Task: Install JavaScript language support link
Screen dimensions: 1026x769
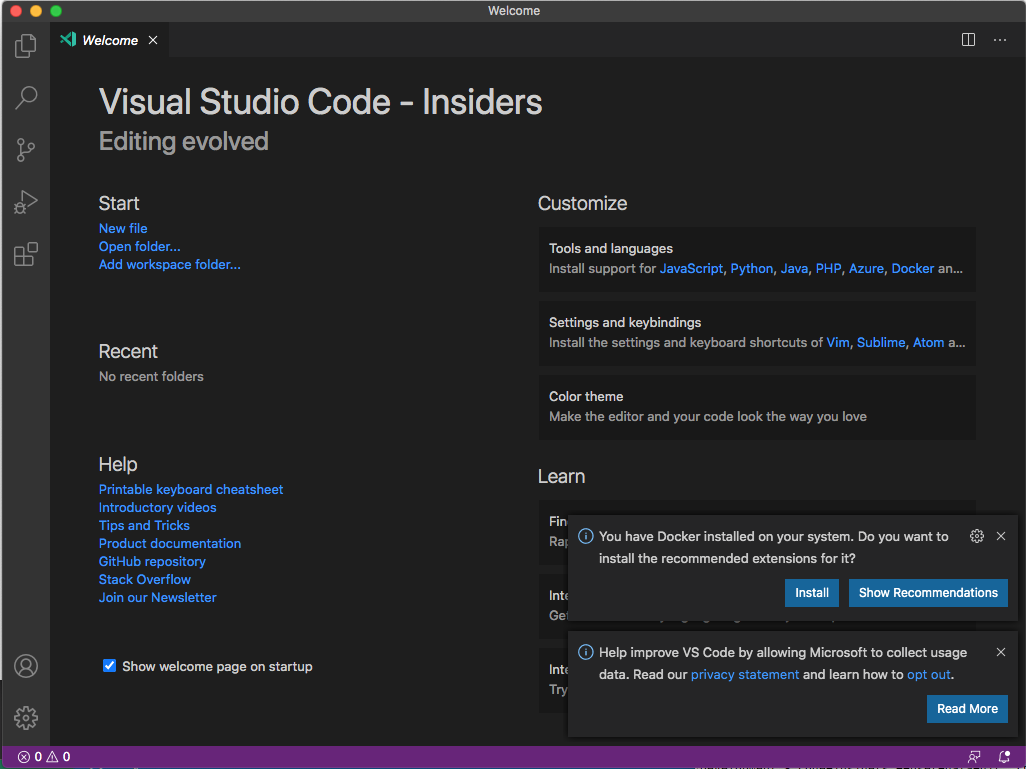Action: tap(691, 268)
